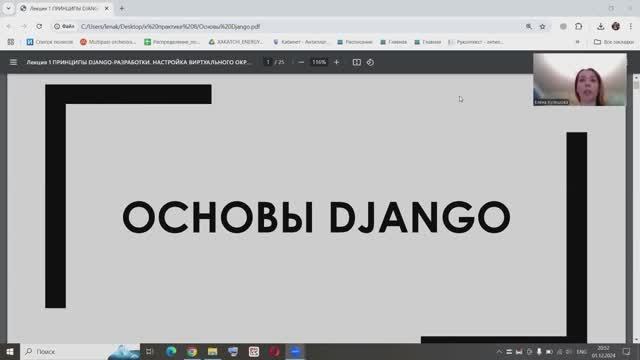Open a new browser tab
The width and height of the screenshot is (640, 360).
click(122, 8)
